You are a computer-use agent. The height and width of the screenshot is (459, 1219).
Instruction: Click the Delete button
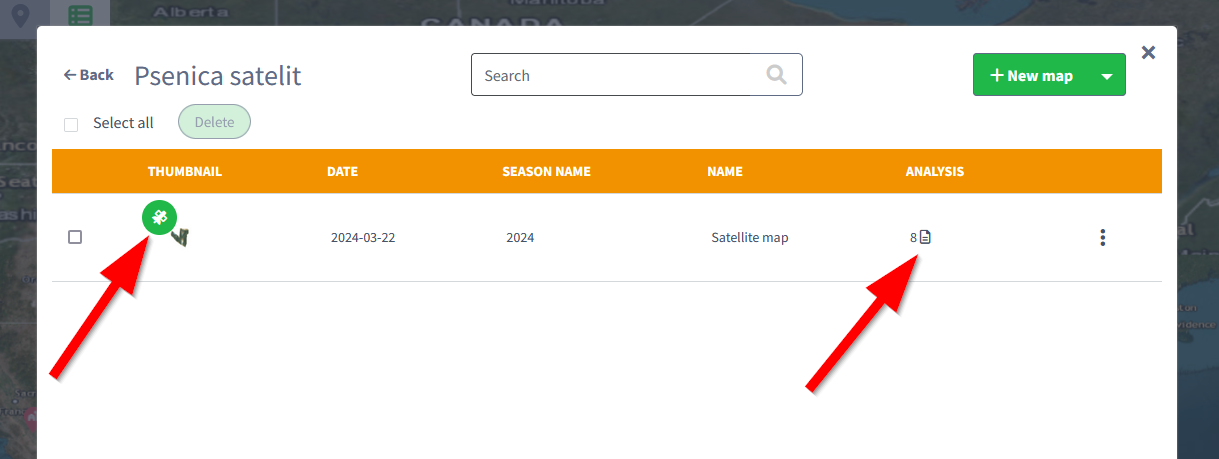pos(214,122)
